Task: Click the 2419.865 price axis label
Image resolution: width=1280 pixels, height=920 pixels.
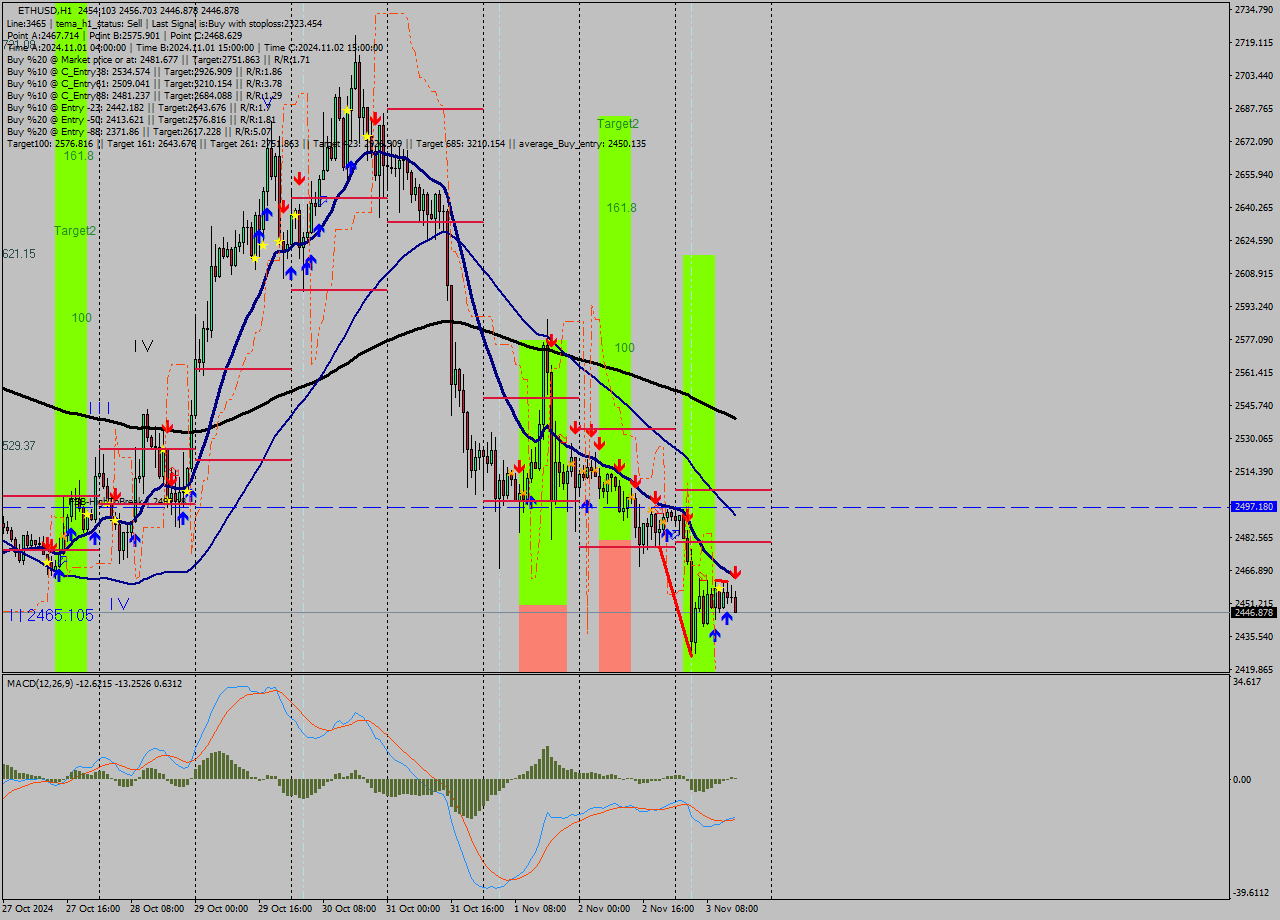Action: click(x=1254, y=669)
